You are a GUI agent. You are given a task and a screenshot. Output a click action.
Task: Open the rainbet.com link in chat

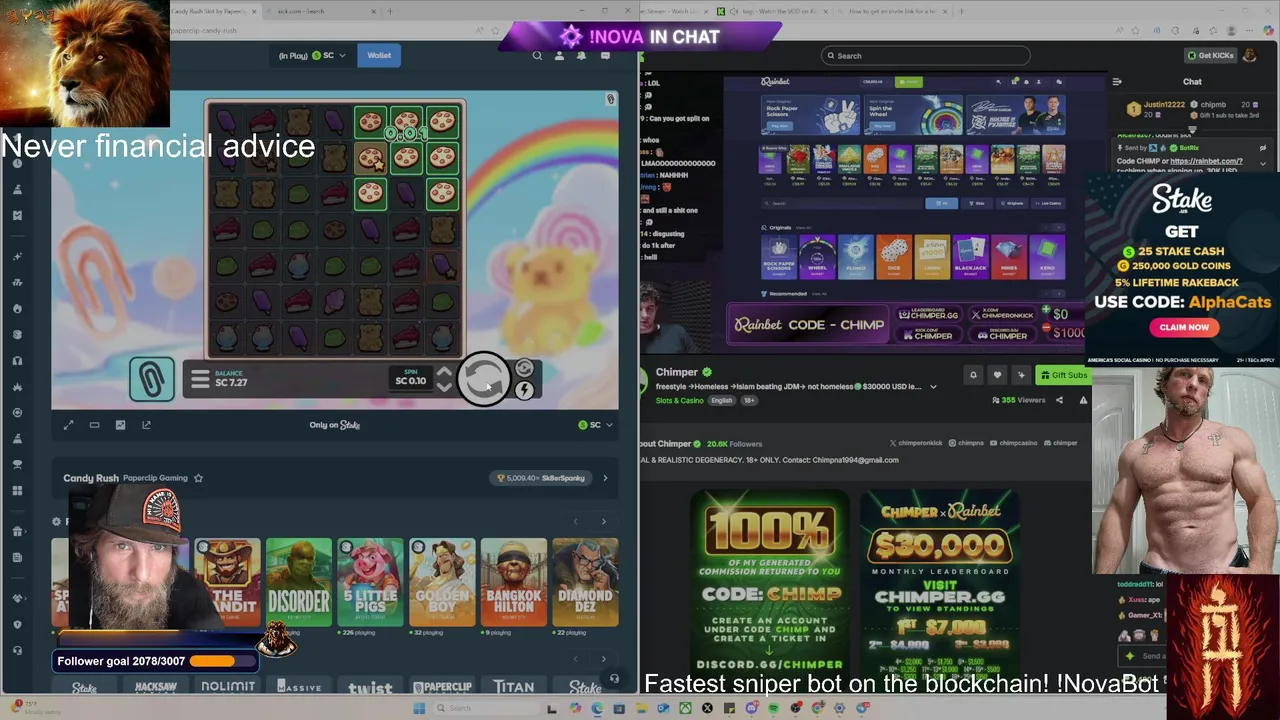tap(1206, 161)
